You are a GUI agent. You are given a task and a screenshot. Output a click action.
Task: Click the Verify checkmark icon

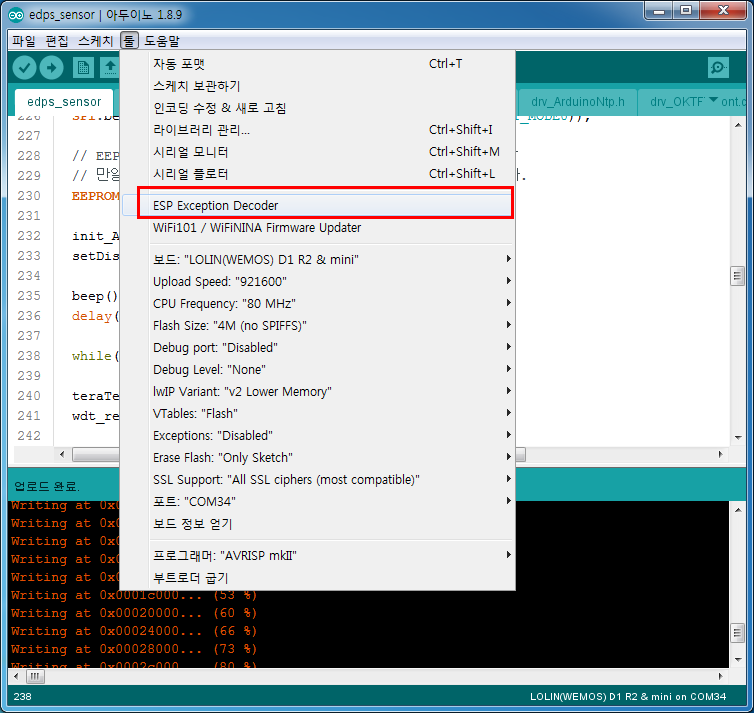(x=24, y=67)
